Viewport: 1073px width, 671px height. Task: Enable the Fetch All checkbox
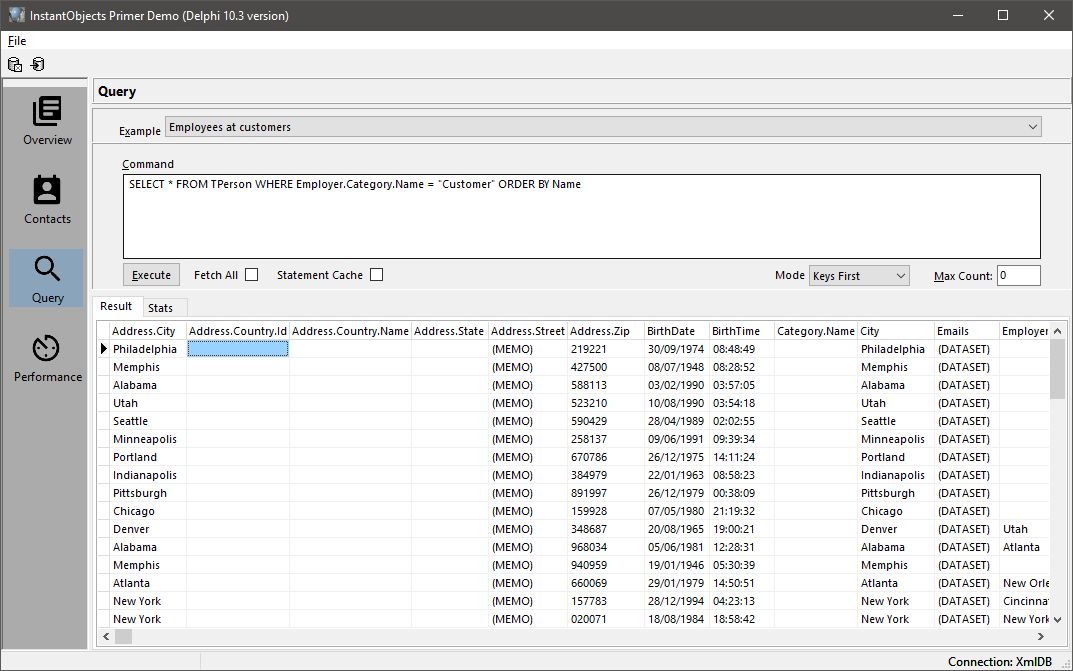(250, 274)
